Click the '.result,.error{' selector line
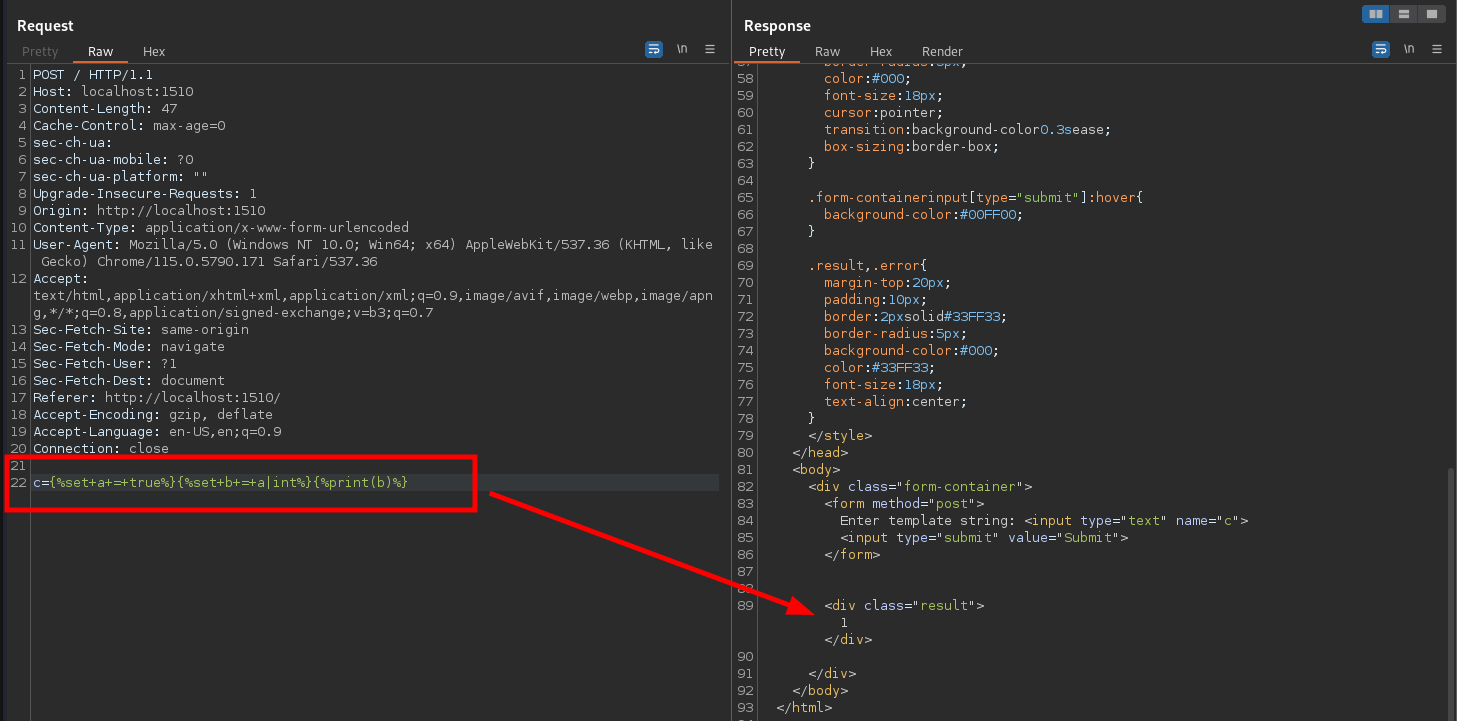The image size is (1457, 721). click(868, 265)
